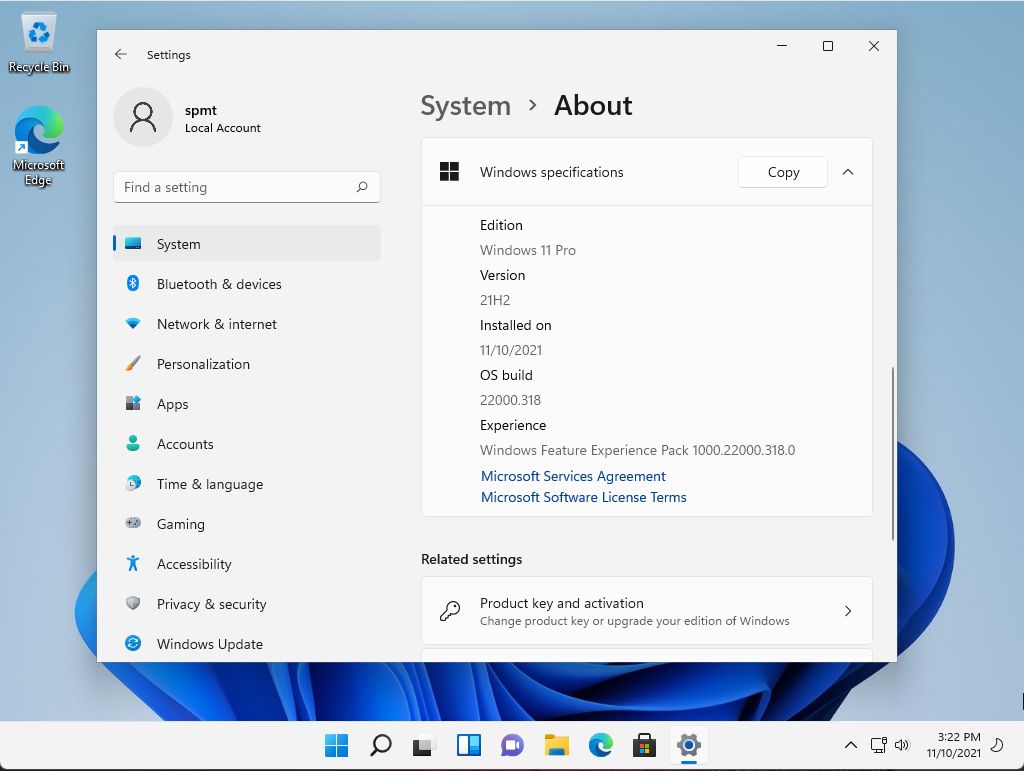Open the Time & language clock icon
Viewport: 1024px width, 771px height.
point(133,484)
